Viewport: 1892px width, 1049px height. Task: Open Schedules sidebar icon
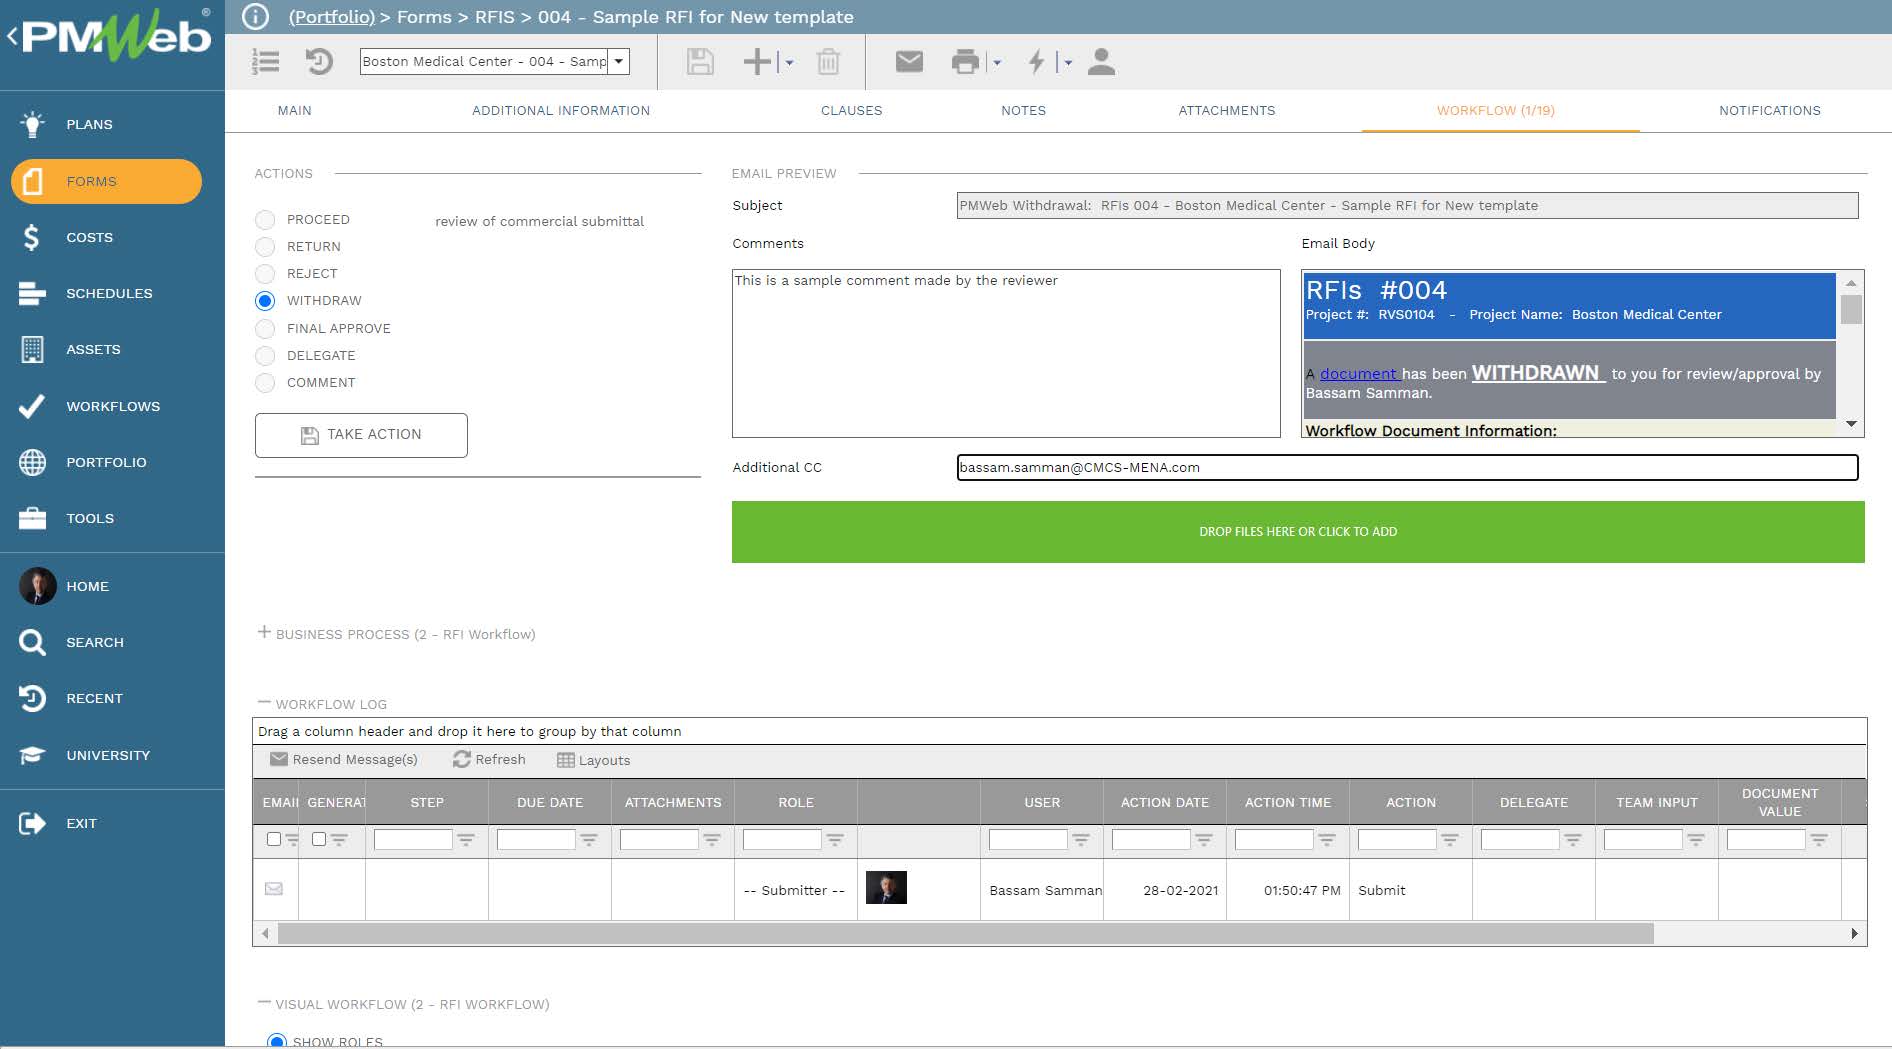tap(32, 293)
